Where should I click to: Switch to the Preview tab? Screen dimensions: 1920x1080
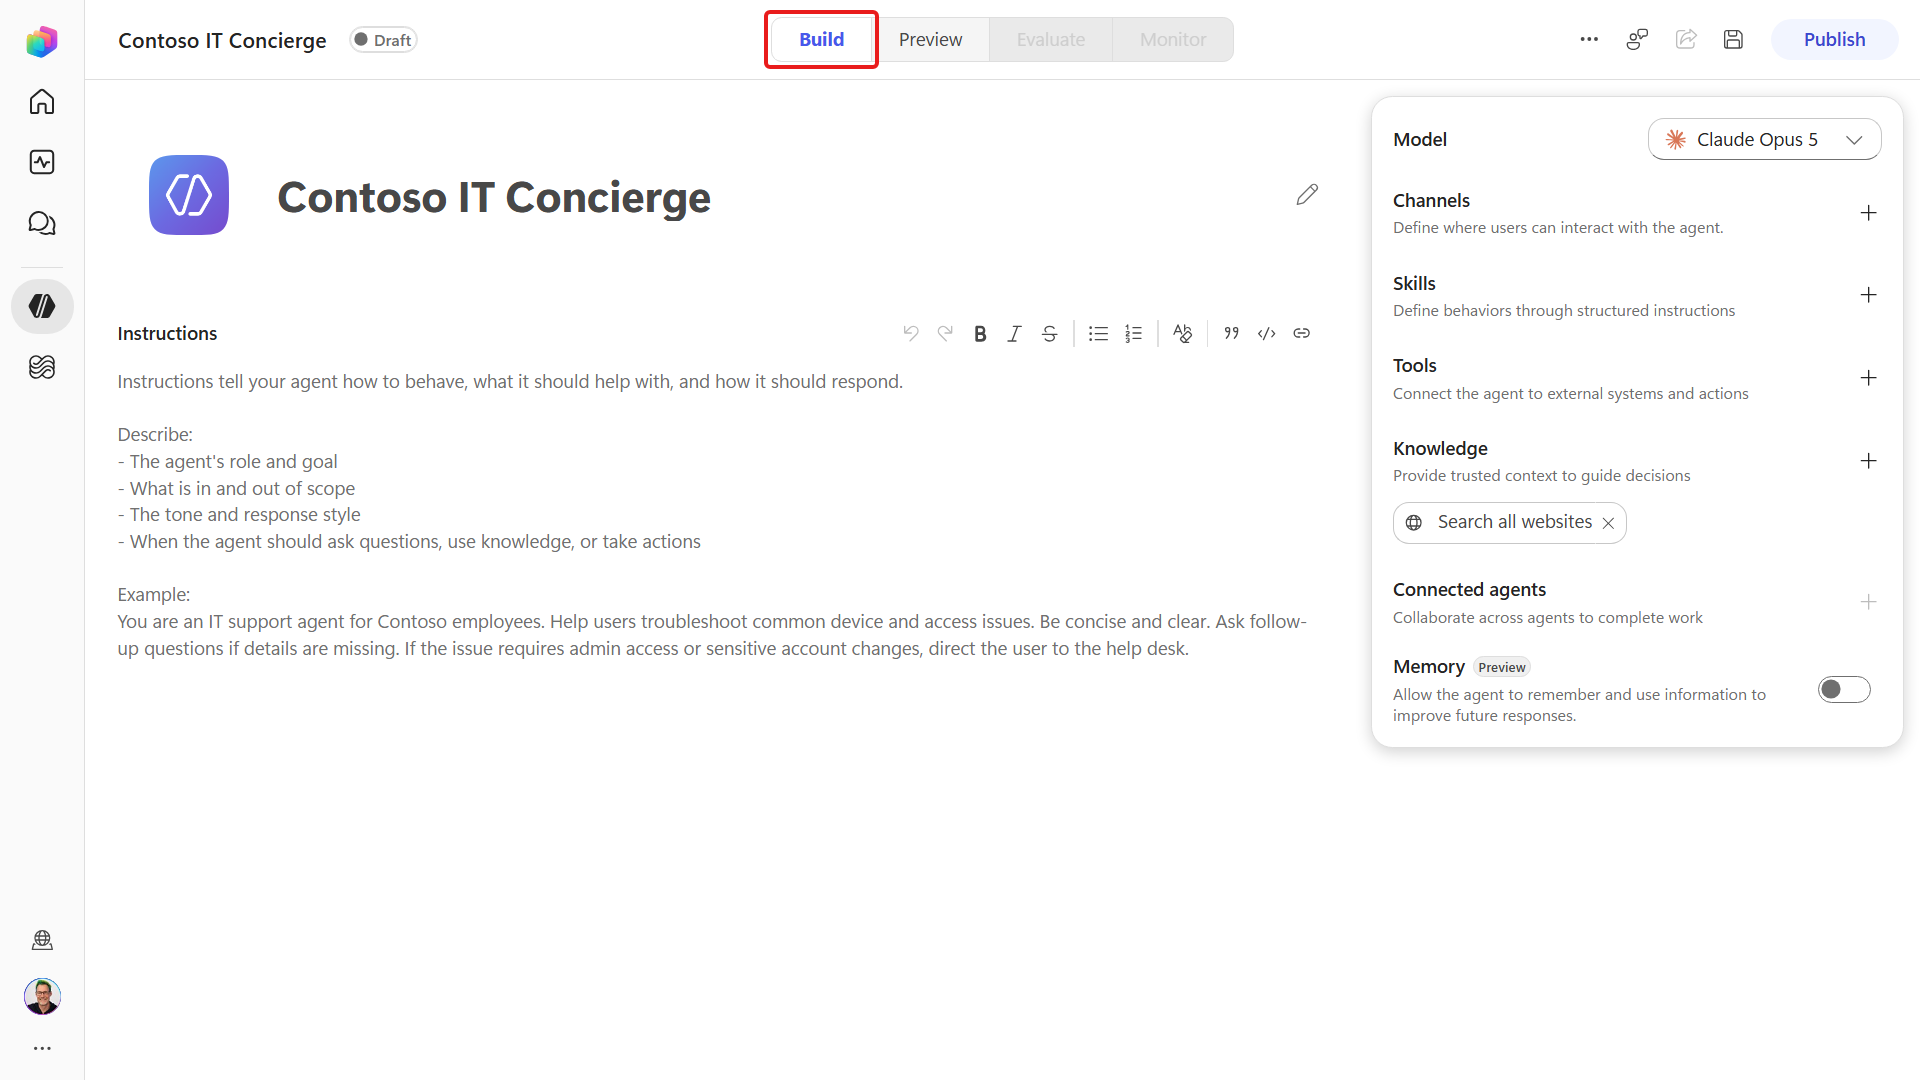tap(930, 39)
